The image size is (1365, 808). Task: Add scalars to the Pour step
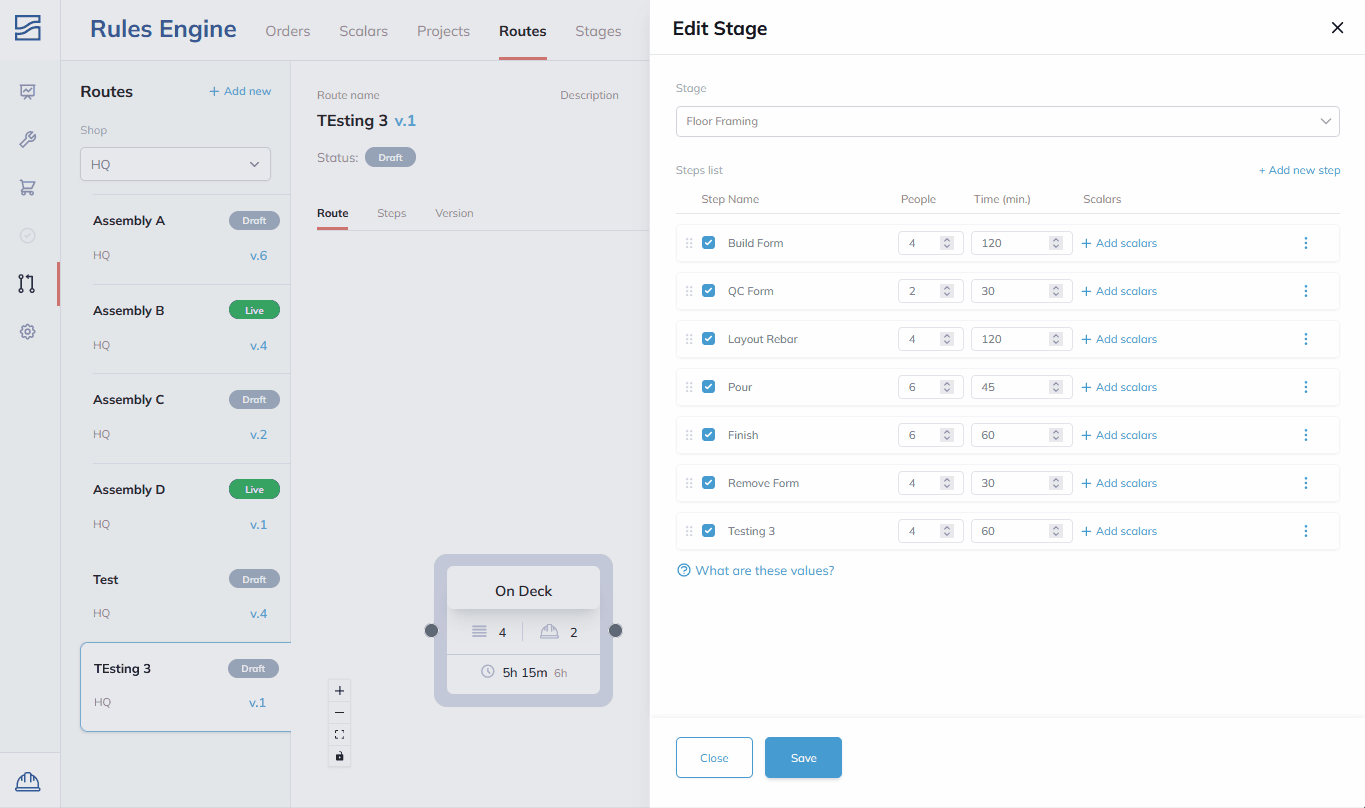pos(1119,387)
